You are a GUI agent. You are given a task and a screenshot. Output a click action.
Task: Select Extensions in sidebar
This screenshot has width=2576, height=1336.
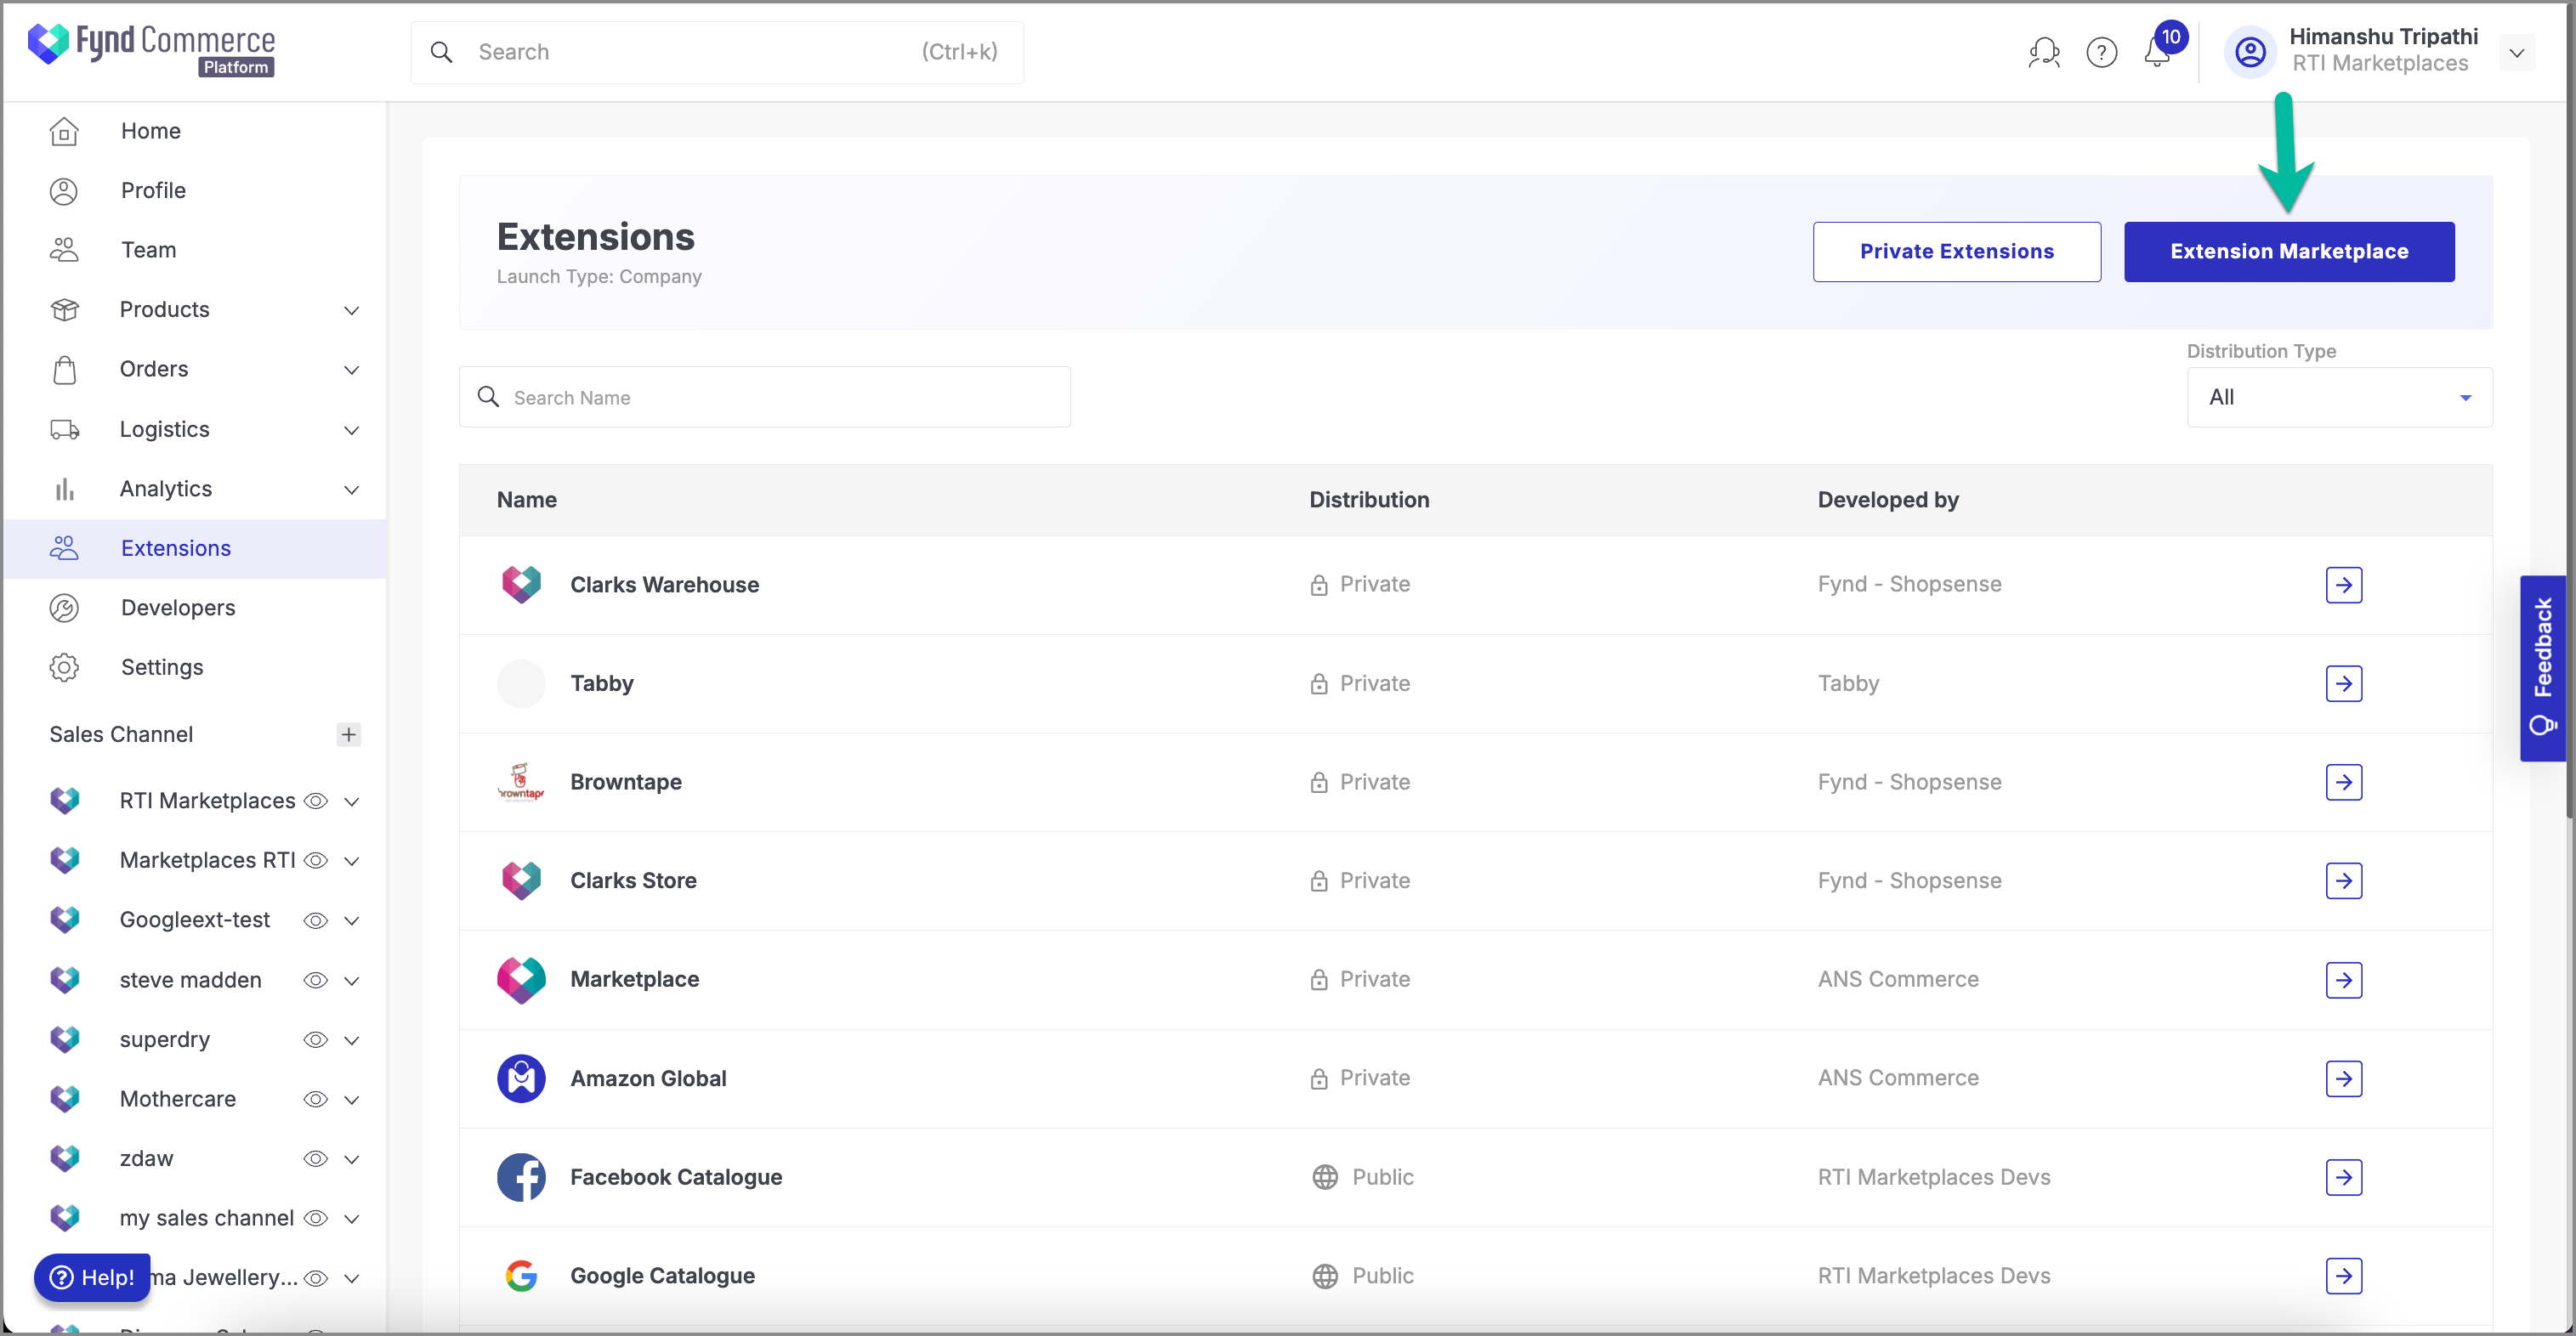[195, 548]
